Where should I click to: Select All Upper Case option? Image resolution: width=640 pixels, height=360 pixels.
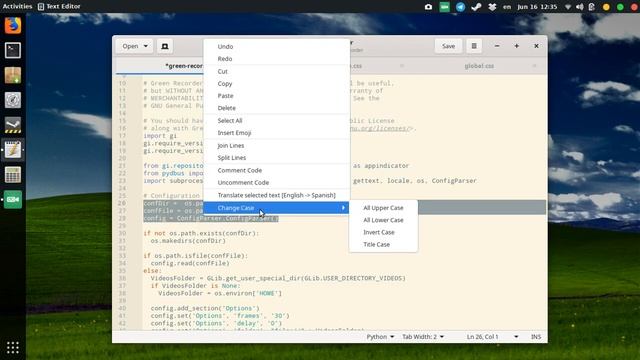(x=383, y=208)
